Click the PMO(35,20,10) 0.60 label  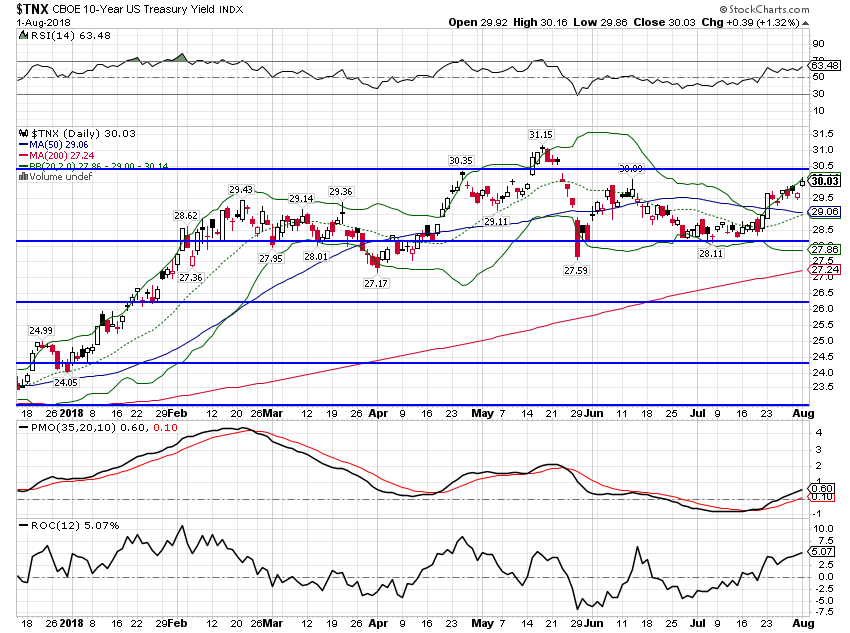coord(88,428)
